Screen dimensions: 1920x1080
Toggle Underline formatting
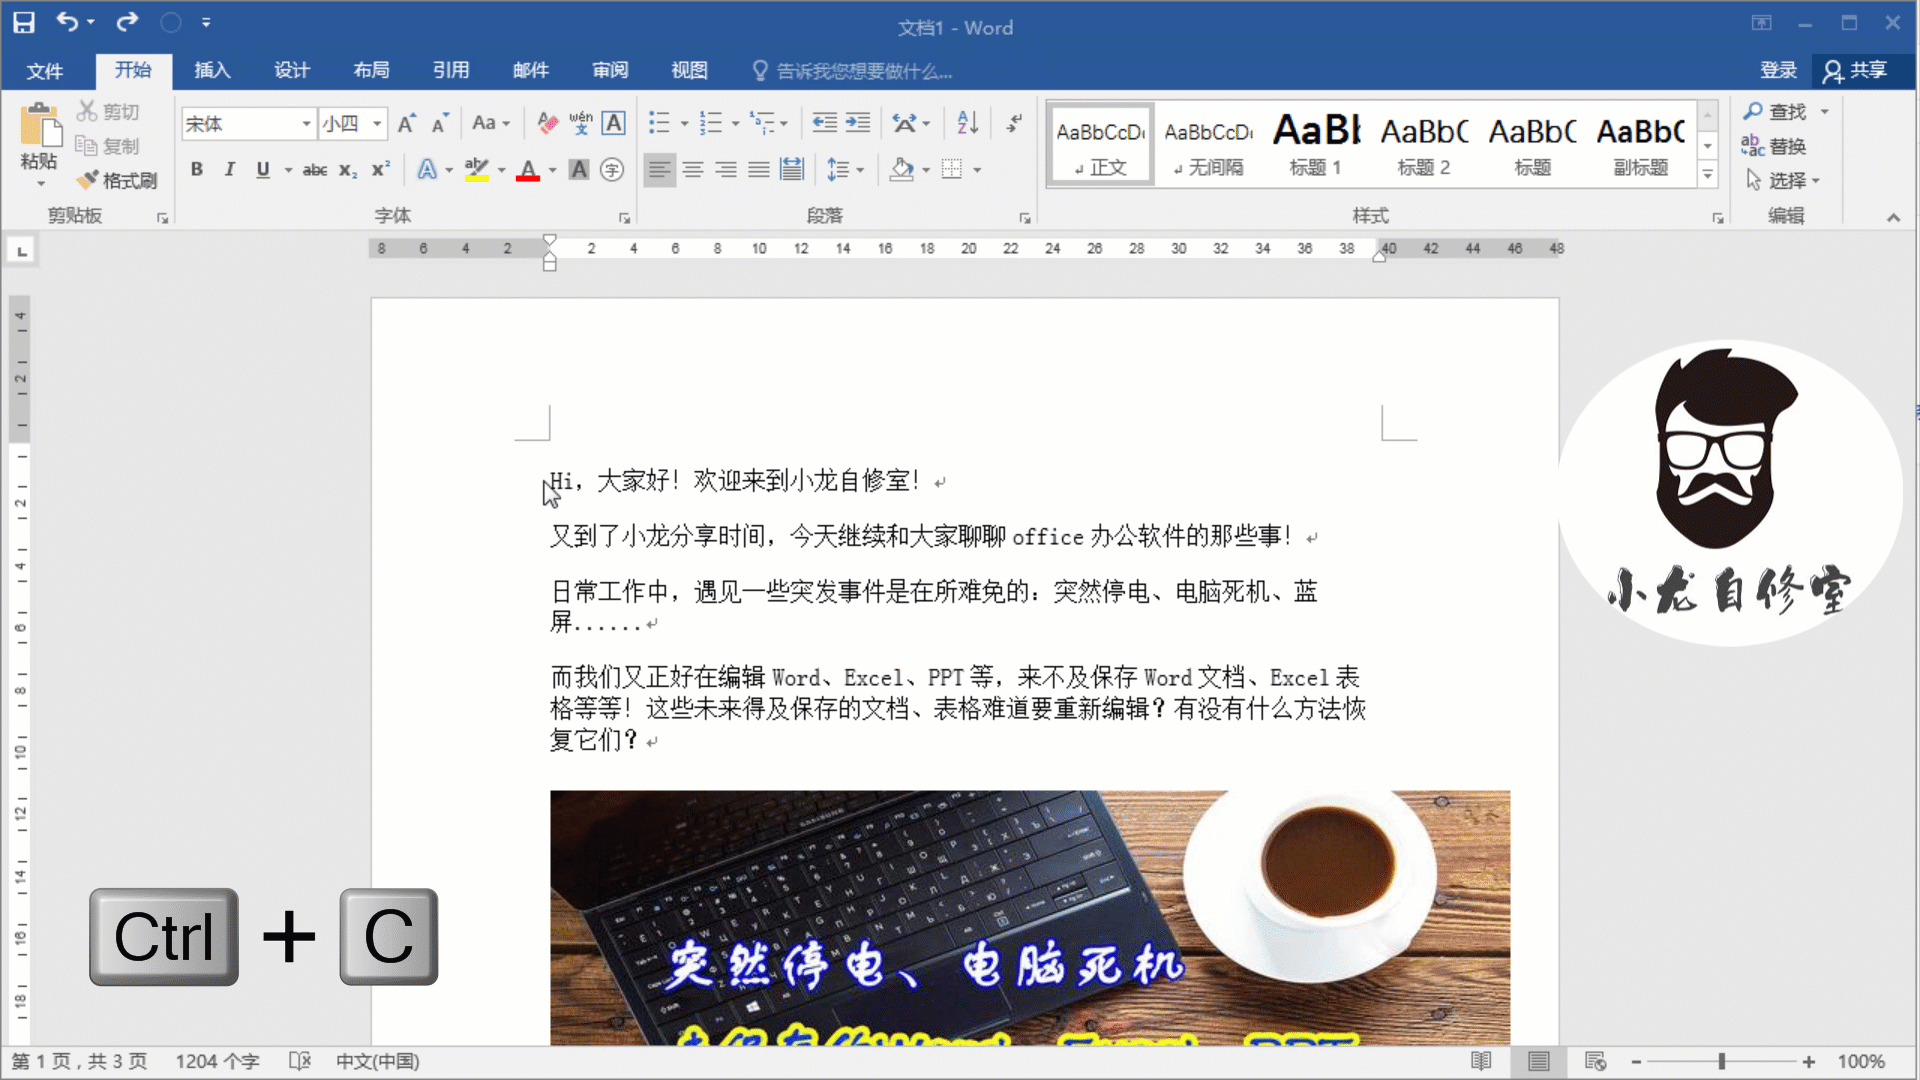(x=263, y=170)
